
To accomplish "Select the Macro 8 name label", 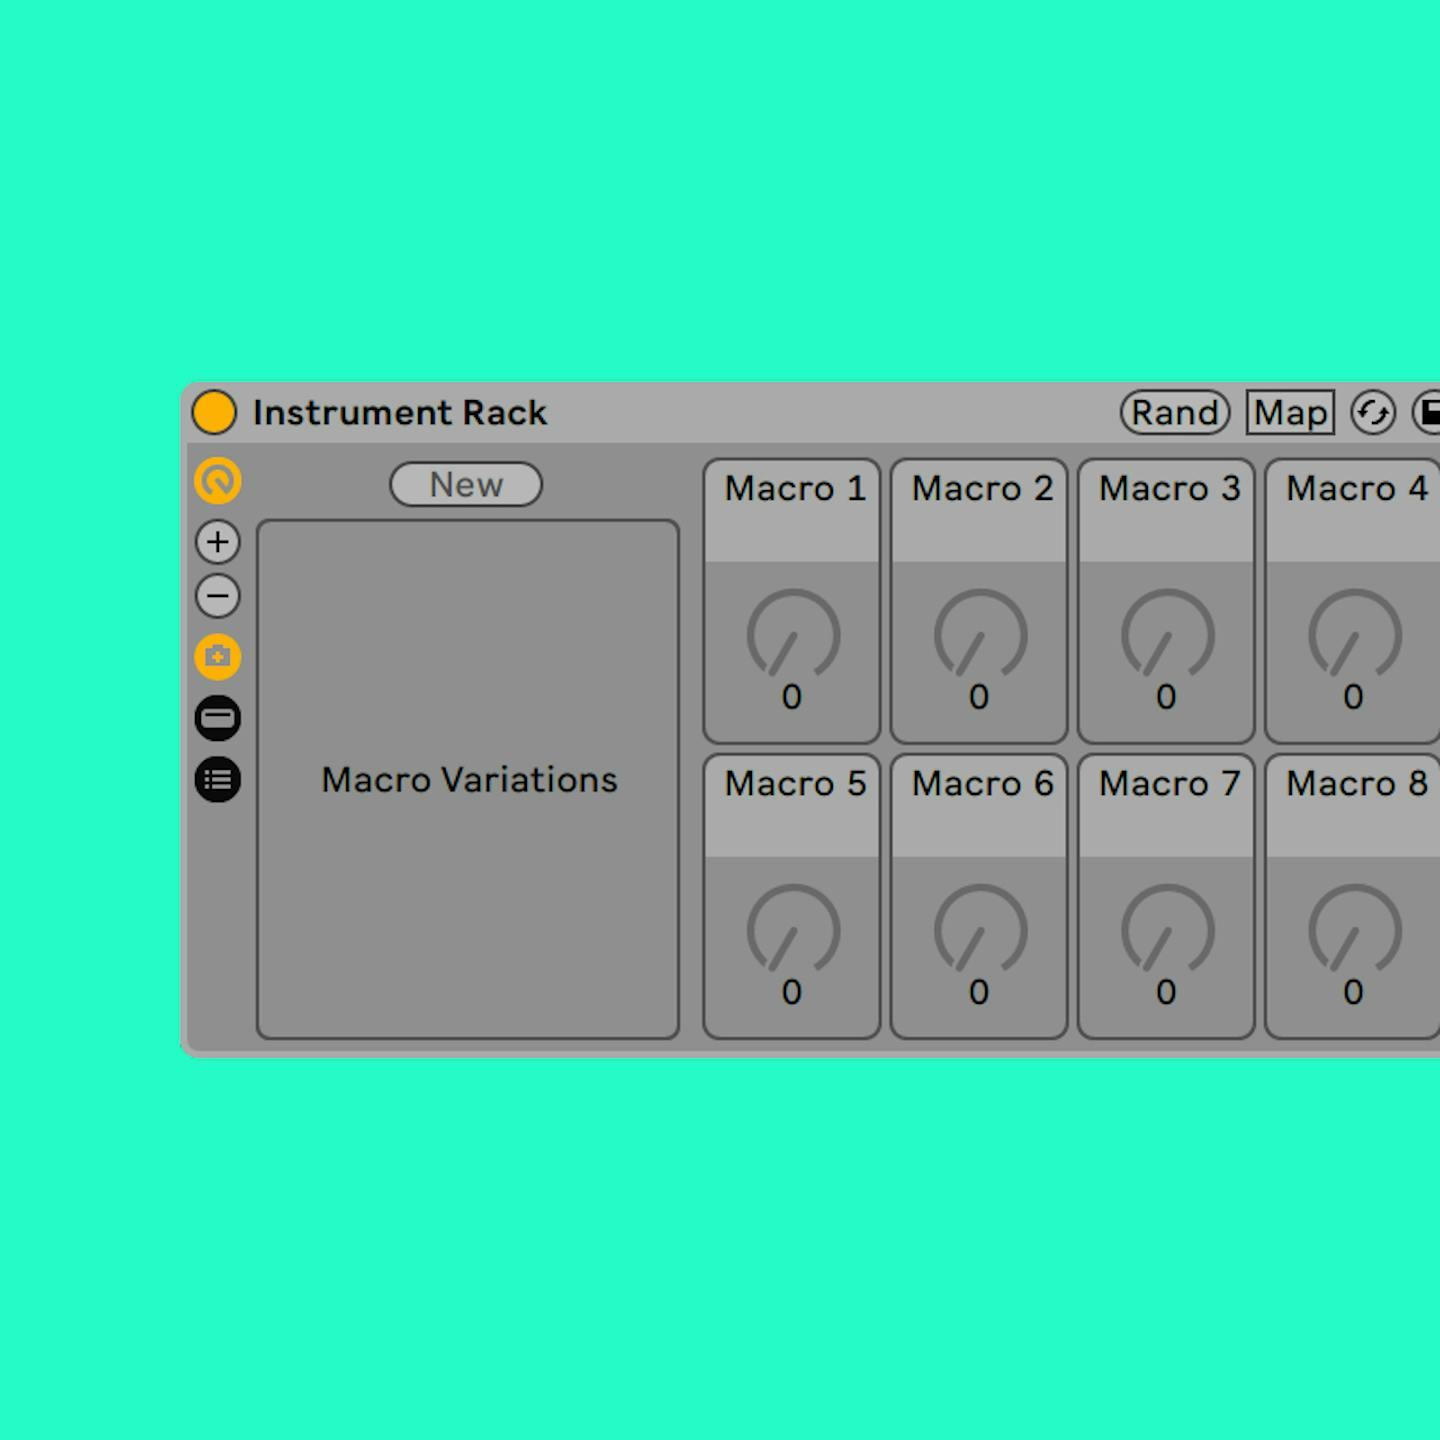I will 1356,783.
